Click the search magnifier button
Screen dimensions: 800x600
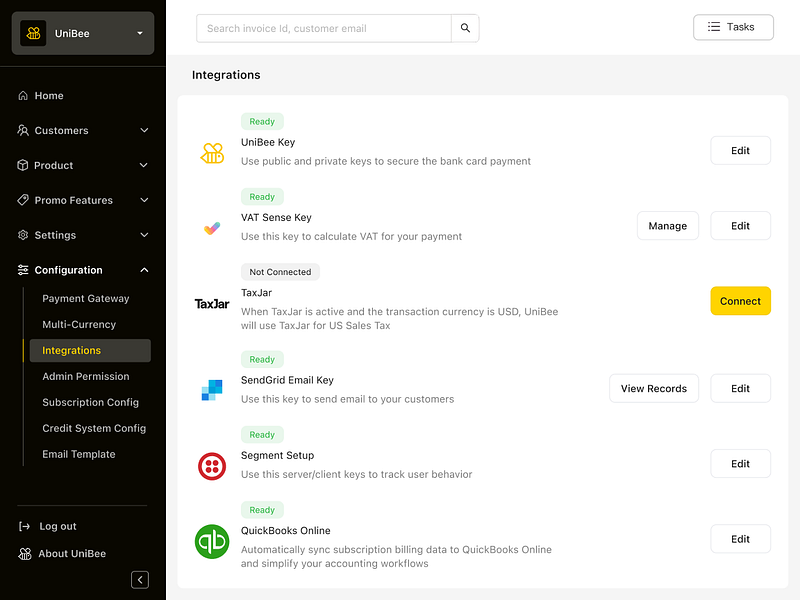point(465,28)
